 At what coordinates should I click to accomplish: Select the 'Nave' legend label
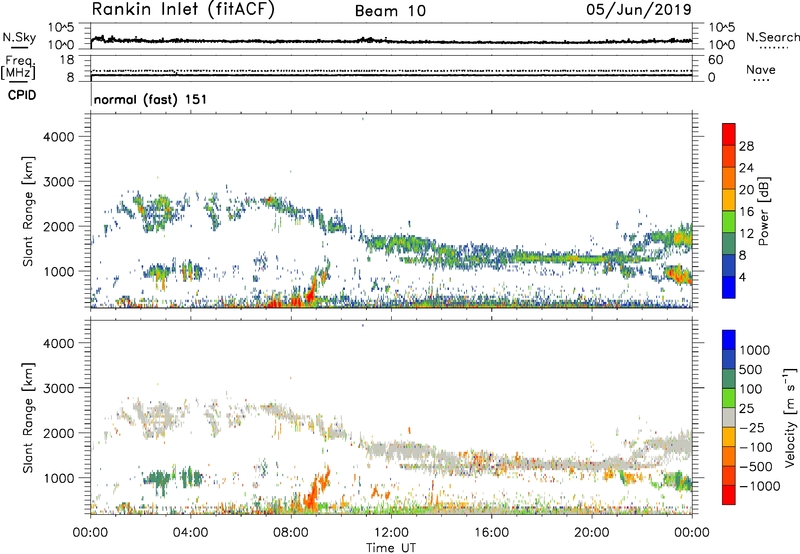coord(761,70)
